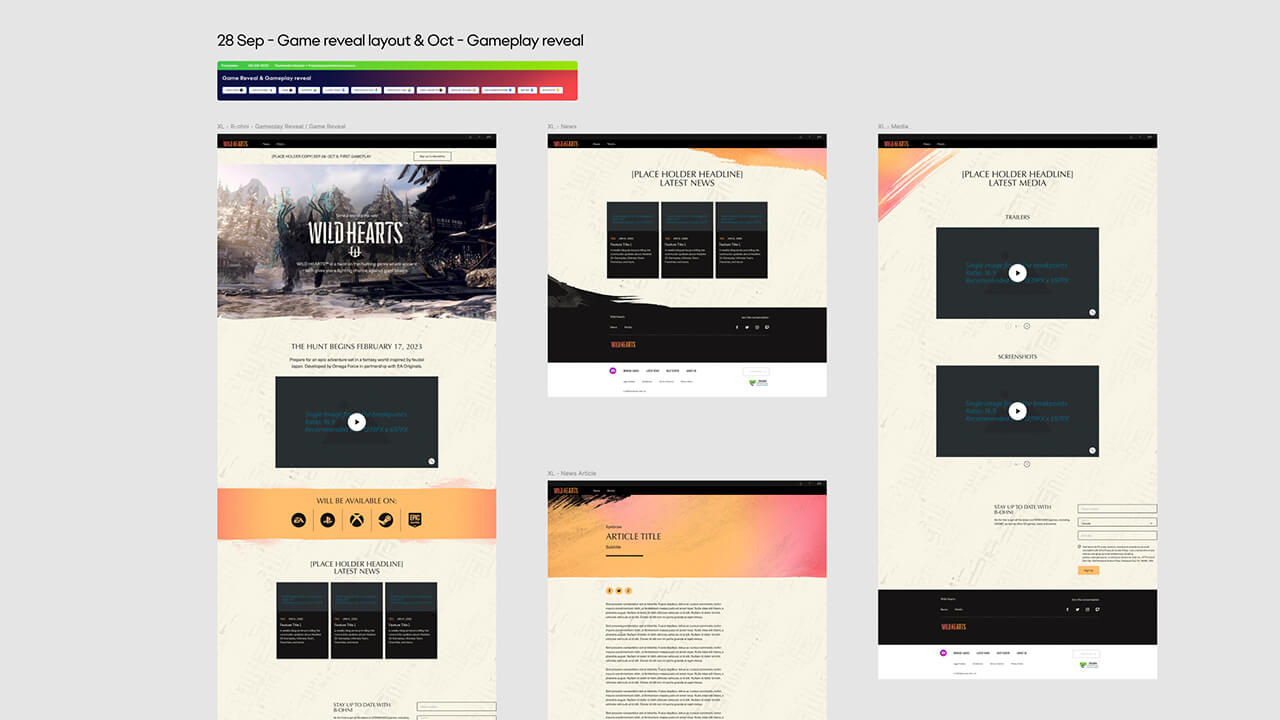The image size is (1280, 720).
Task: Select the Gameplay Reveal / Game Reveal frame label
Action: (x=281, y=127)
